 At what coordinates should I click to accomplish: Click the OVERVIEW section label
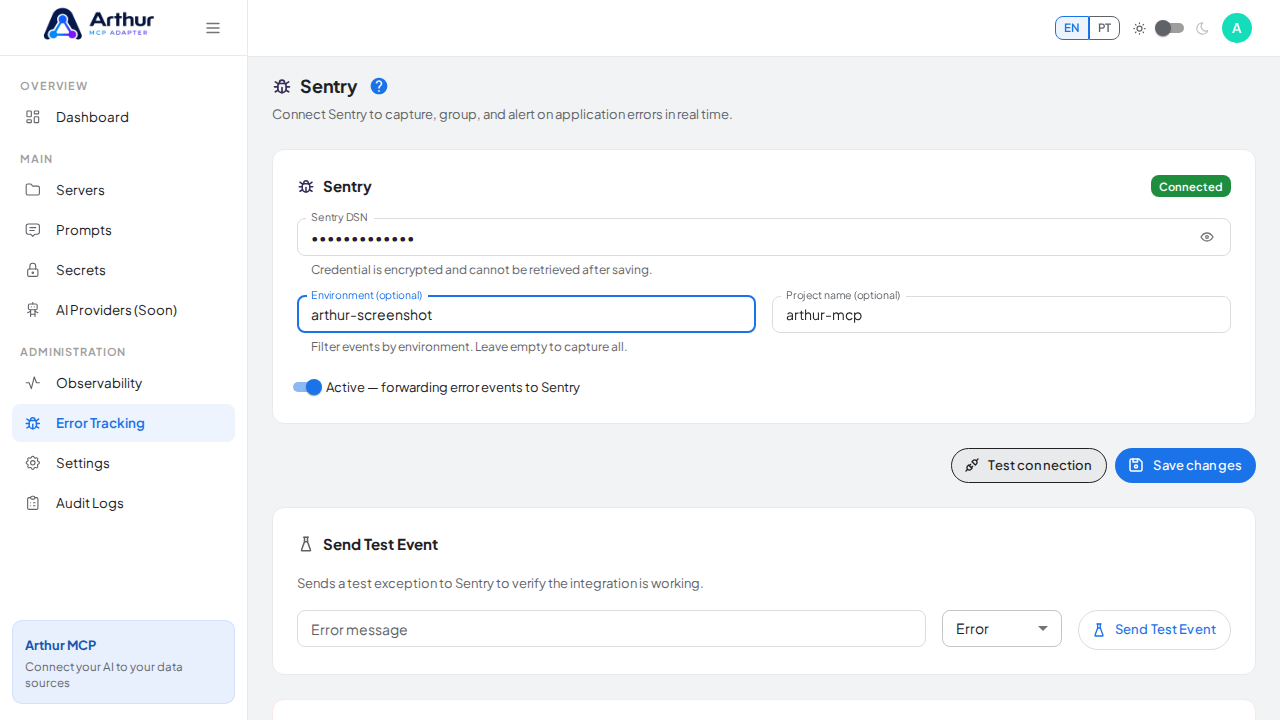[x=54, y=86]
